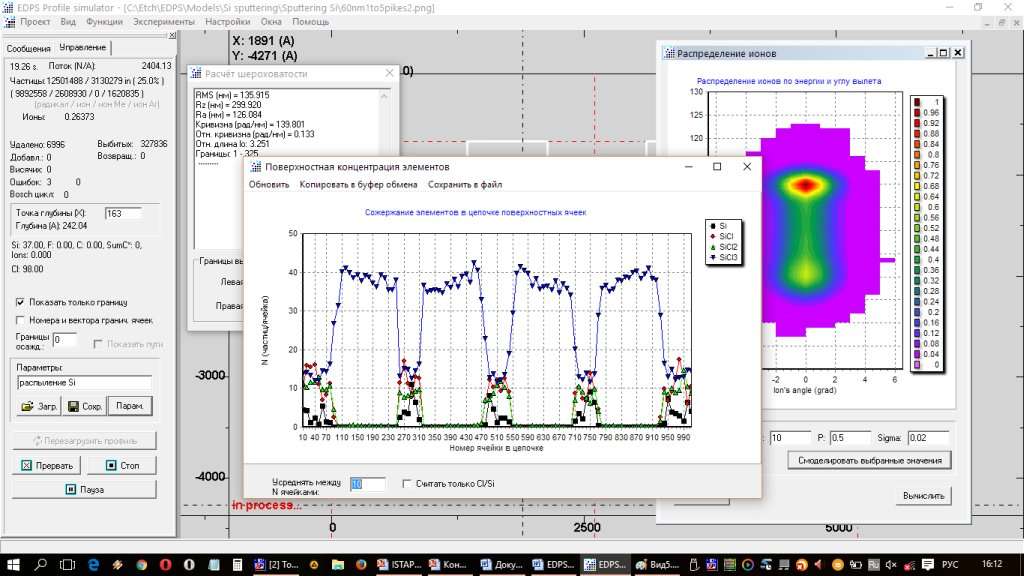The height and width of the screenshot is (576, 1024).
Task: Minimize the Распределение ионов window
Action: (931, 53)
